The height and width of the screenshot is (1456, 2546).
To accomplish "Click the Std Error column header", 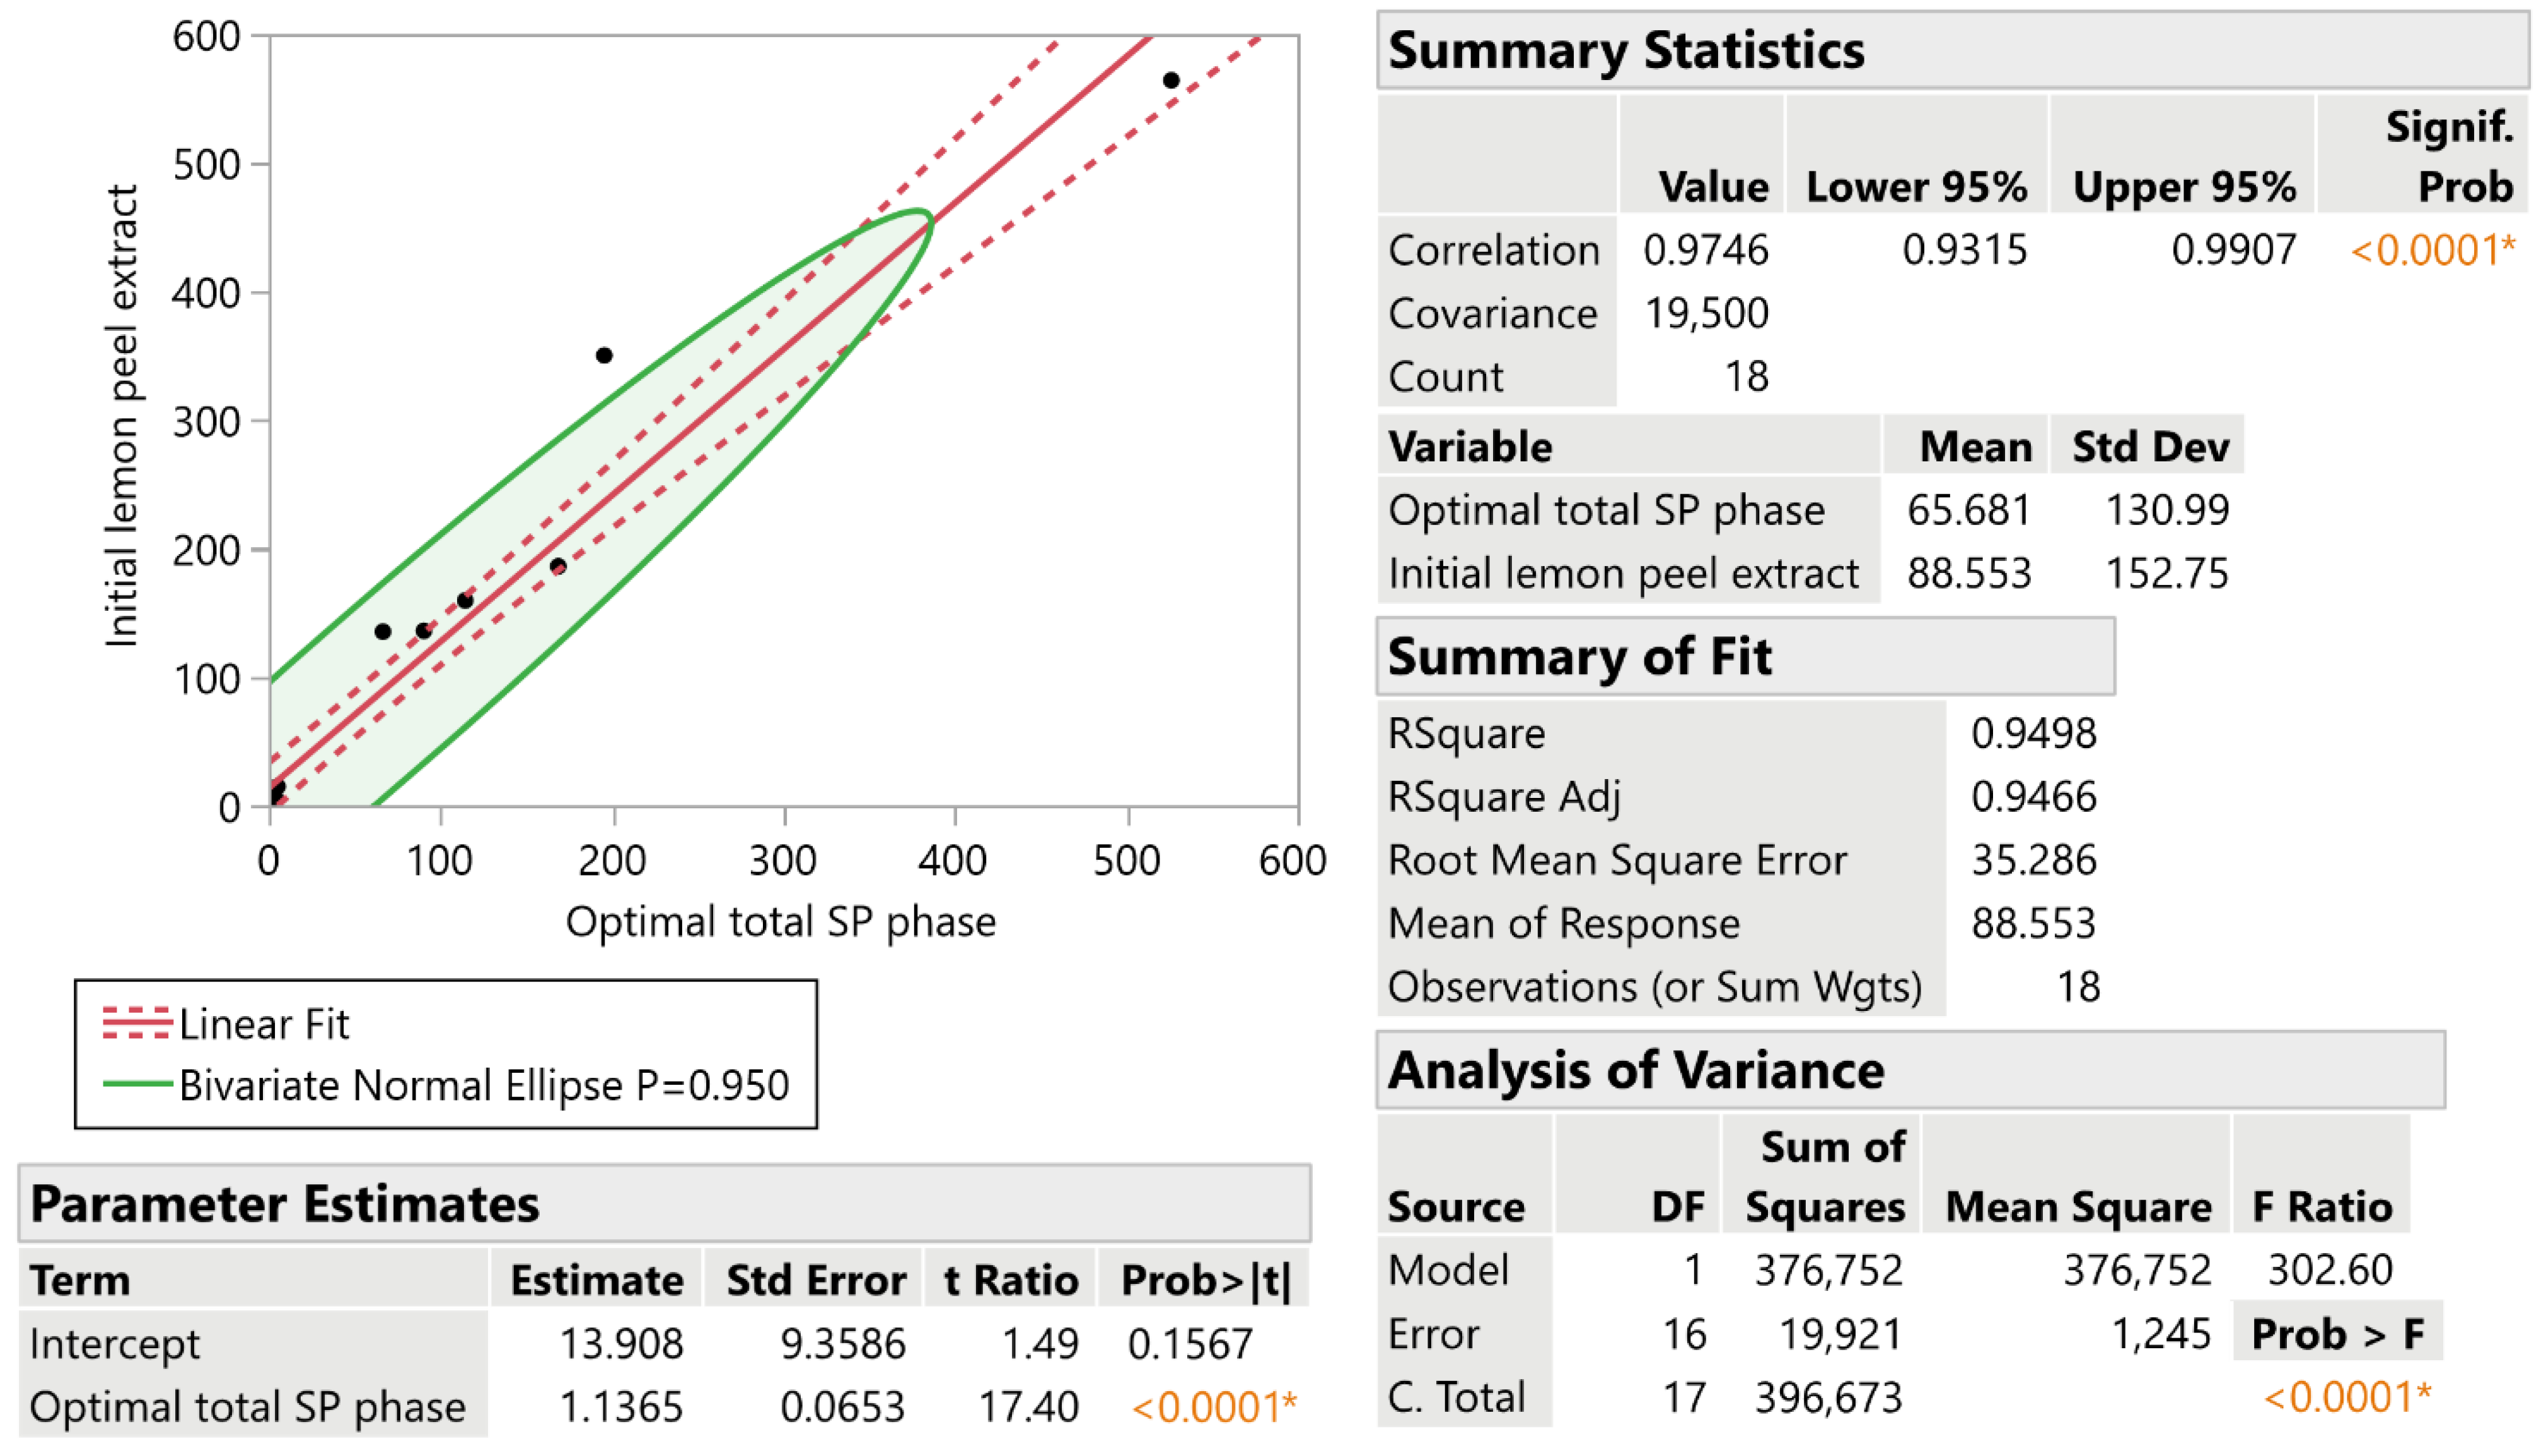I will click(816, 1280).
